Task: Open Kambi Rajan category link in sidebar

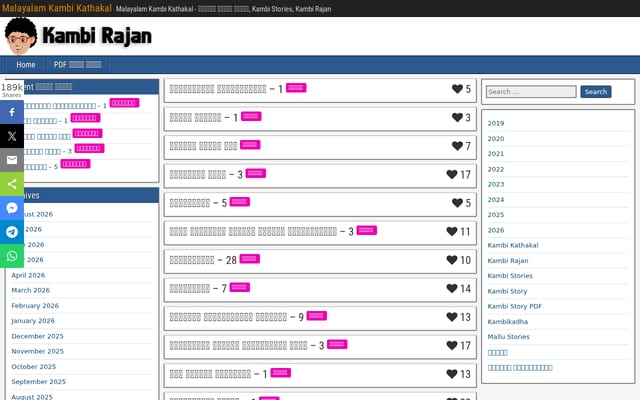Action: tap(508, 261)
